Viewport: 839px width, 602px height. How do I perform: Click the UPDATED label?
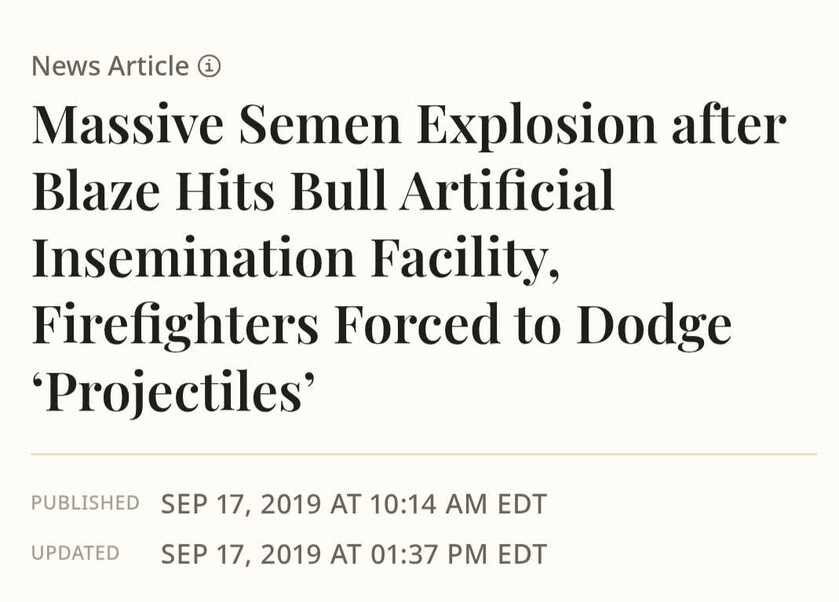pos(75,553)
